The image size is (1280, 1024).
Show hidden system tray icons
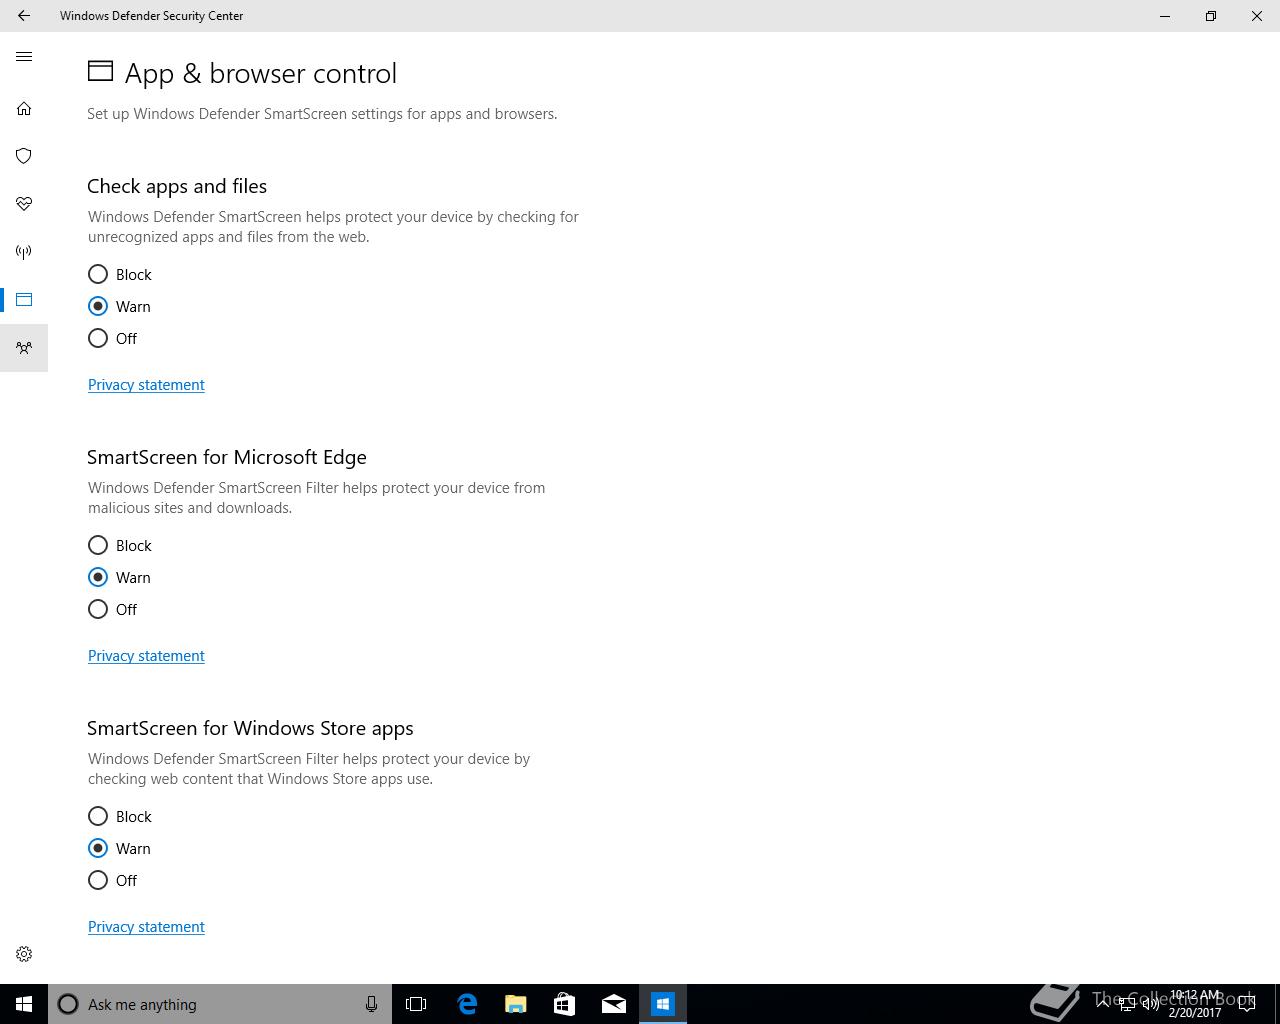(x=1102, y=1004)
